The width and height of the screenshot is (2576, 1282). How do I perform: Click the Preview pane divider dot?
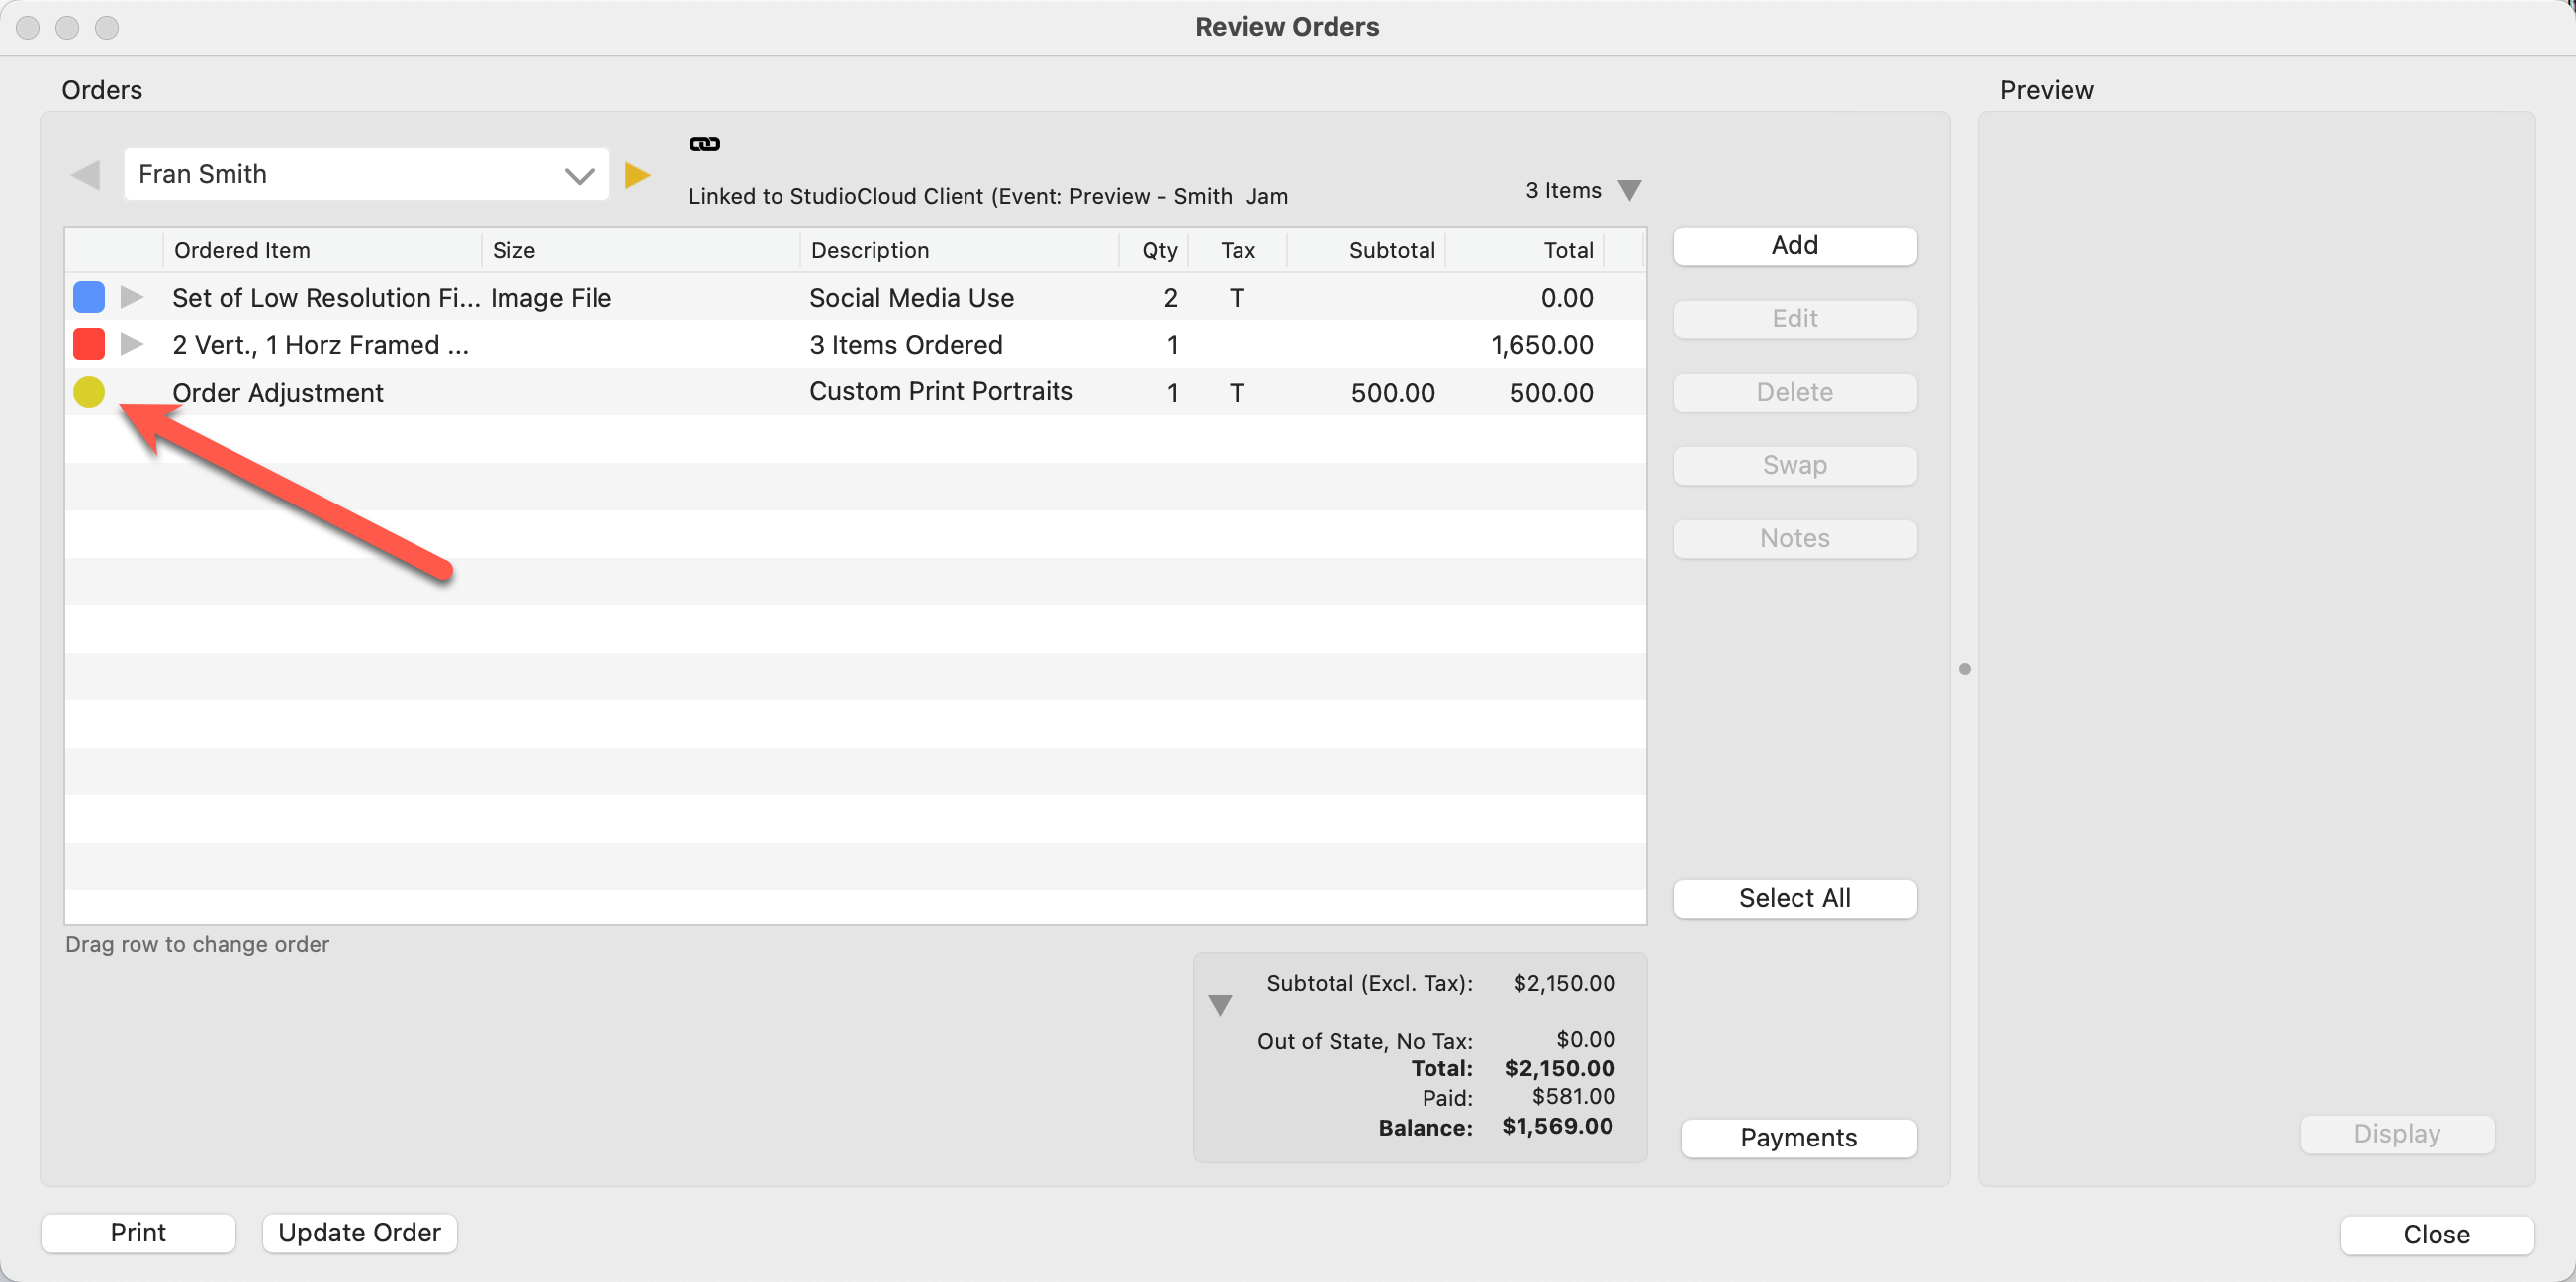(x=1964, y=668)
